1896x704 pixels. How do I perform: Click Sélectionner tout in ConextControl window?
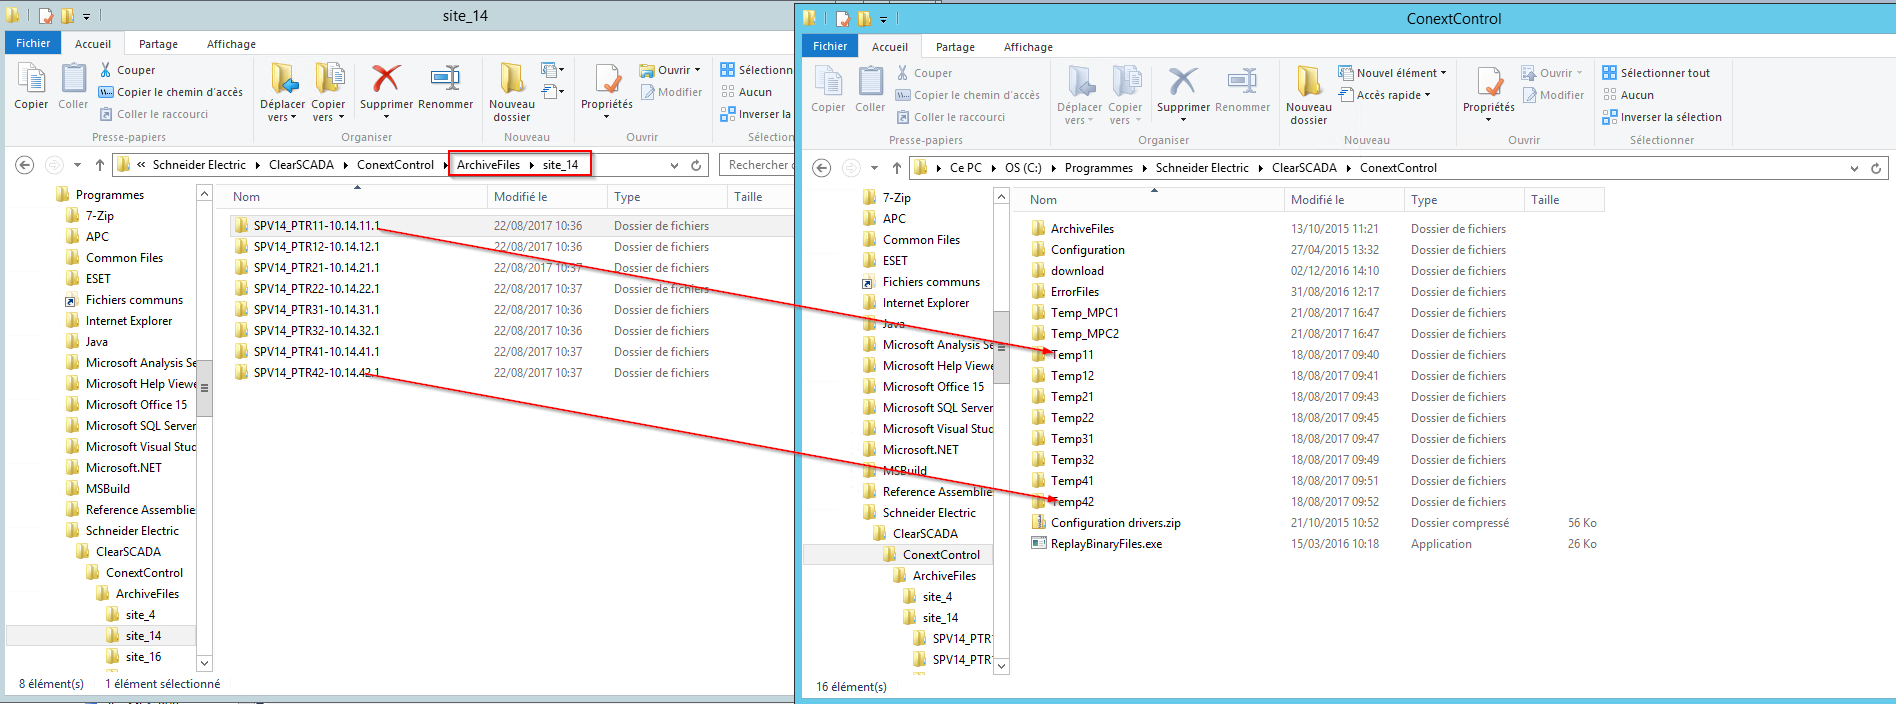1664,73
